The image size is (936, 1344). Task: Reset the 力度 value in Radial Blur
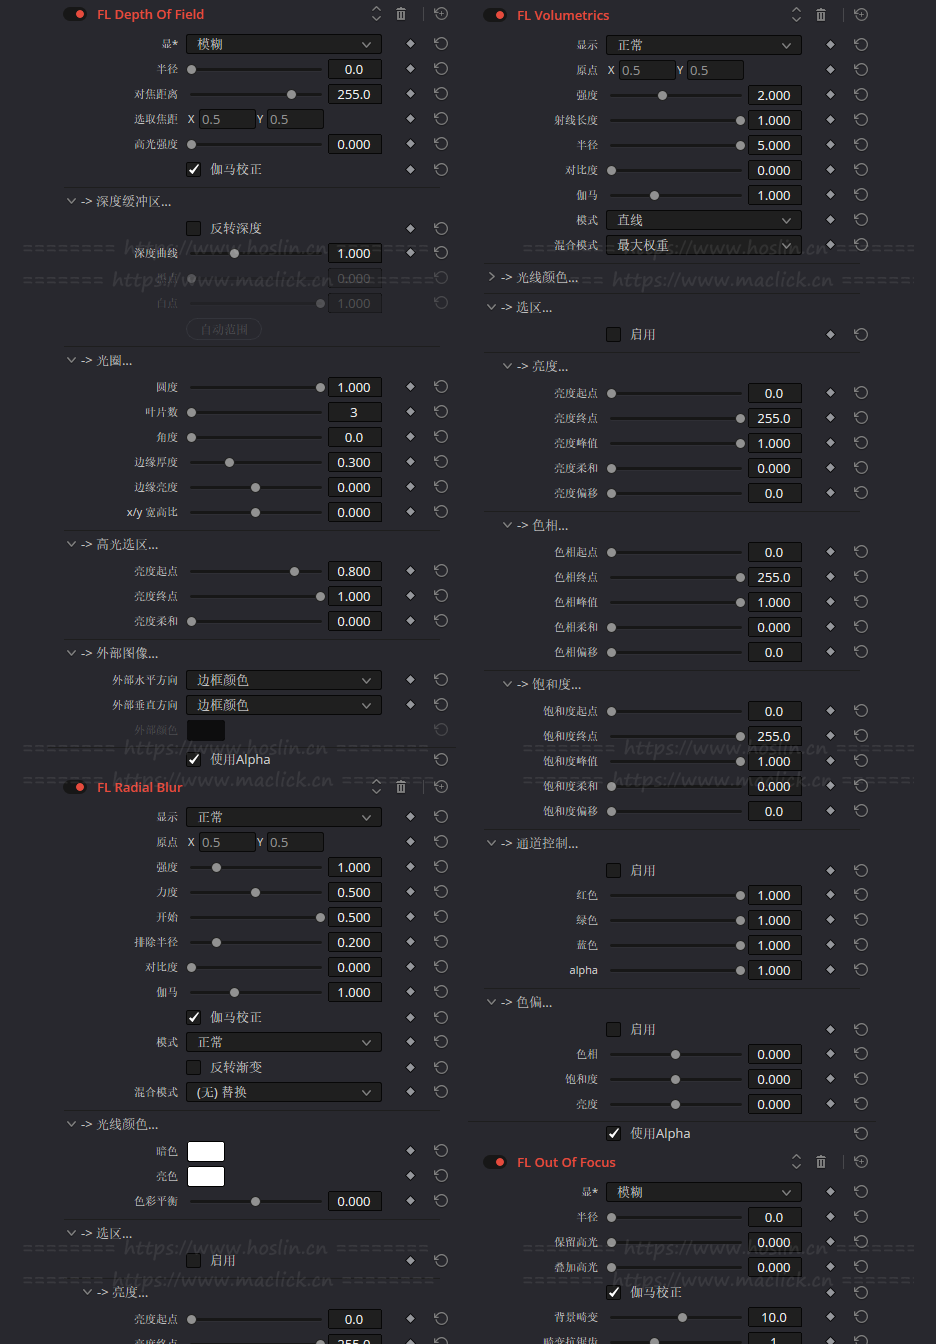[441, 892]
